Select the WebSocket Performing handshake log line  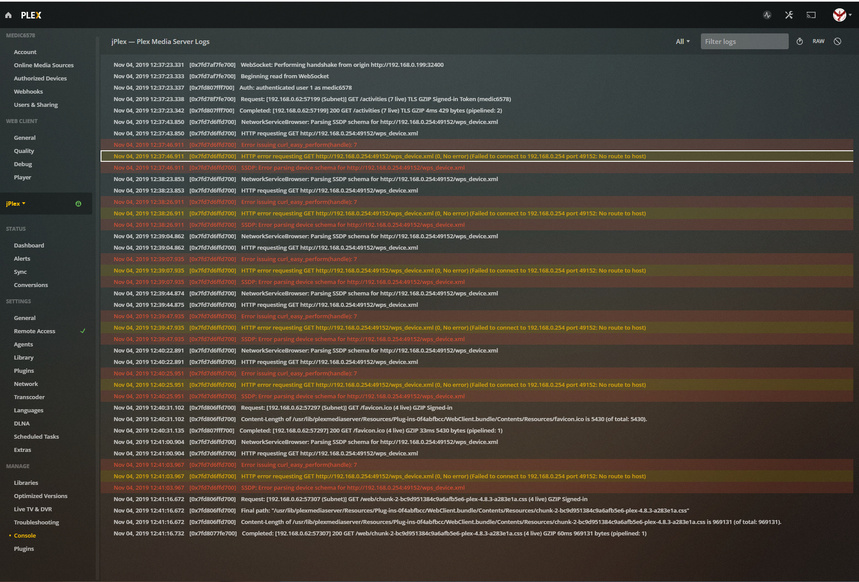(477, 65)
